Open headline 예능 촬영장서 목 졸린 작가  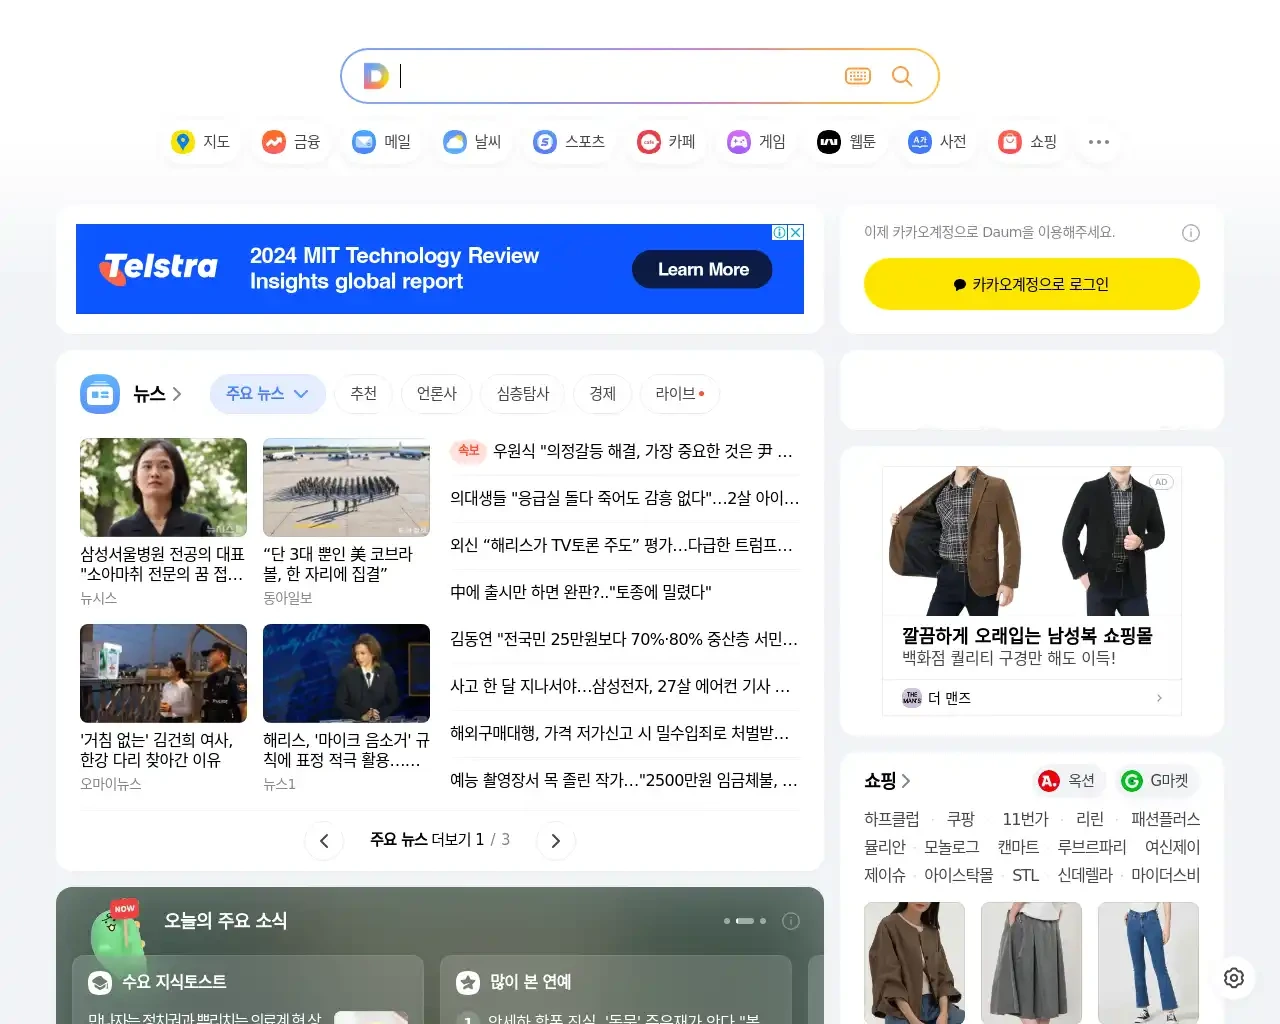tap(624, 780)
